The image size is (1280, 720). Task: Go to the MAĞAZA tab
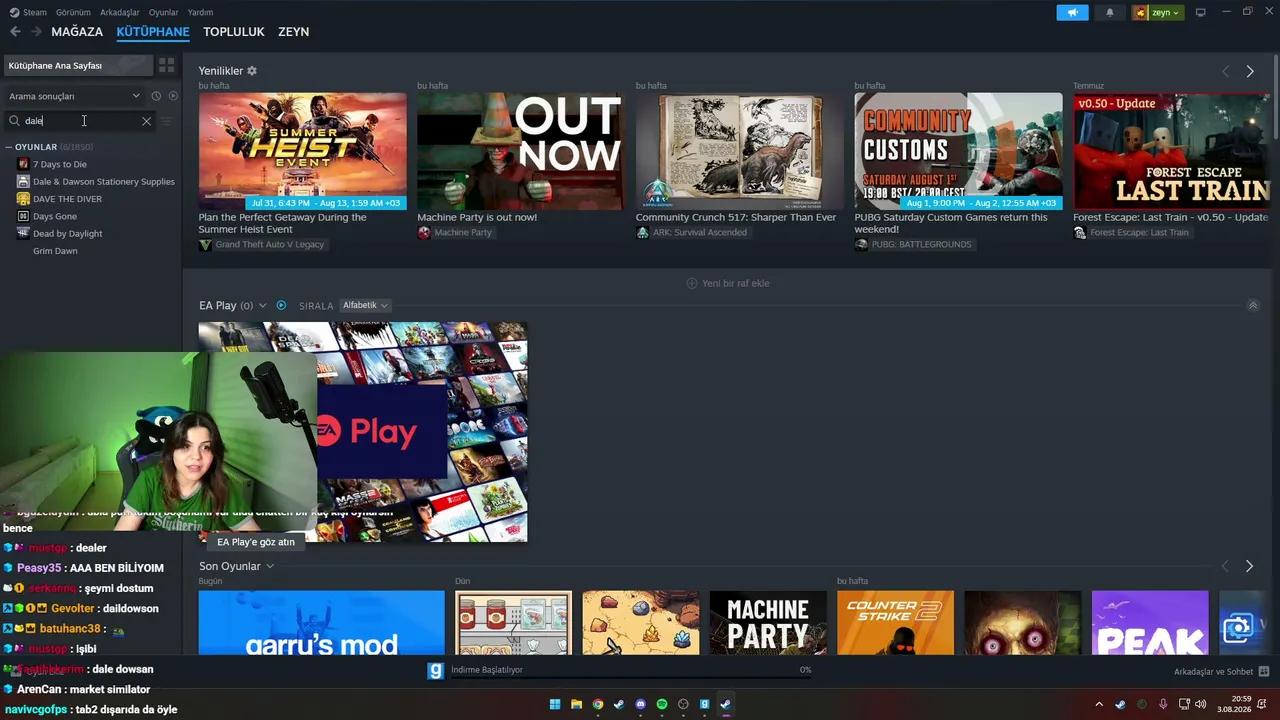coord(77,32)
